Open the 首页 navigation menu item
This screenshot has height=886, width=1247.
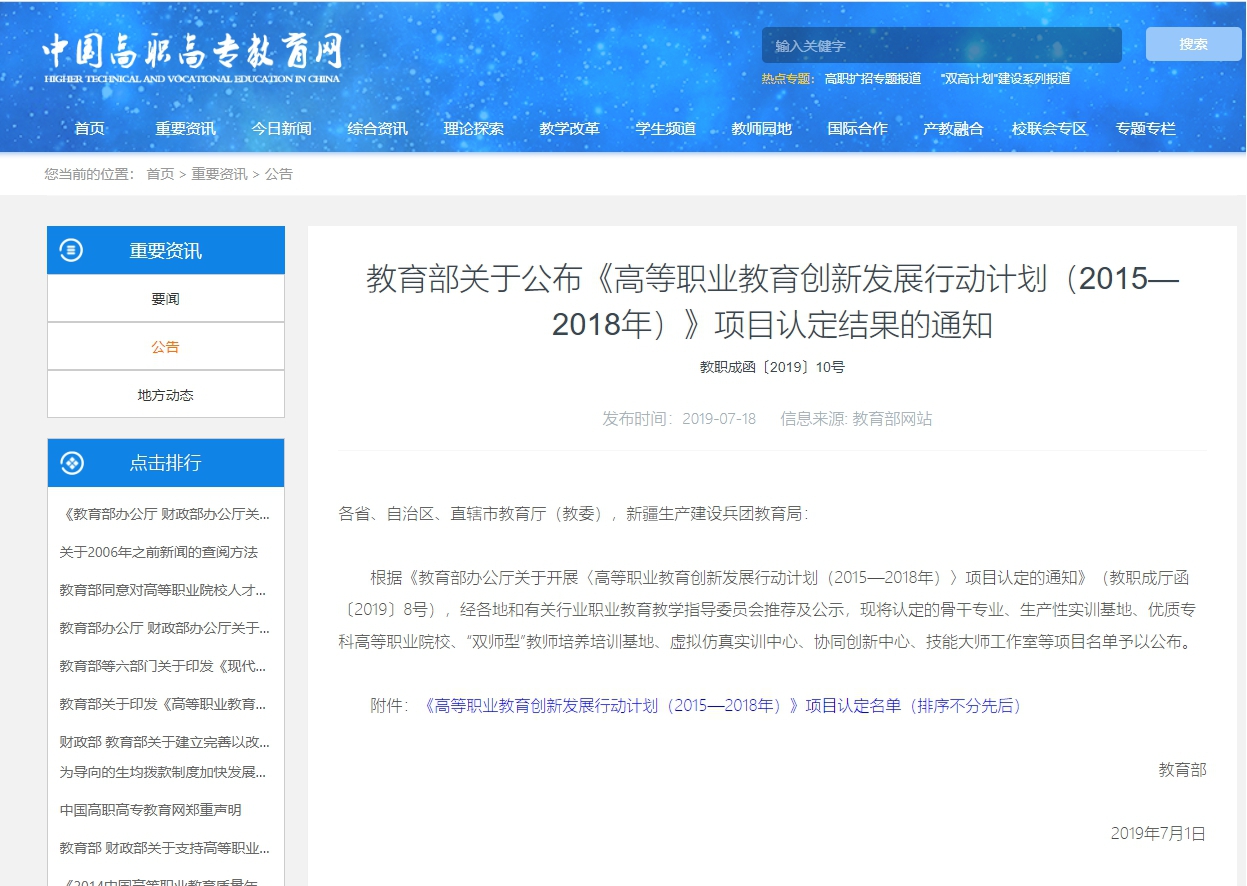[89, 128]
